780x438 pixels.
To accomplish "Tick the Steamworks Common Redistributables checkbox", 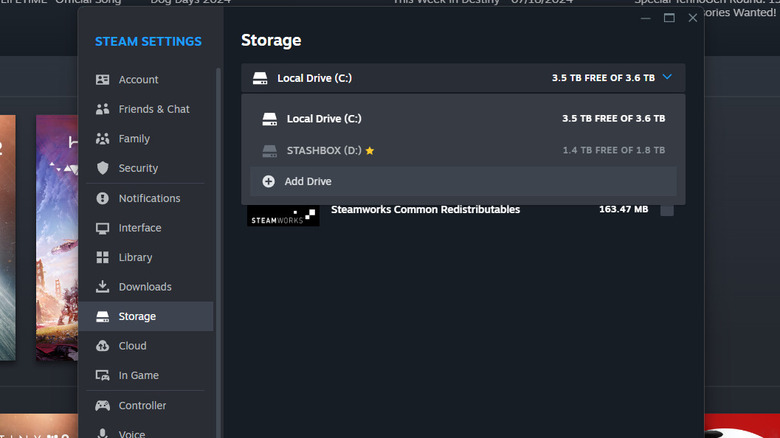I will pyautogui.click(x=667, y=210).
